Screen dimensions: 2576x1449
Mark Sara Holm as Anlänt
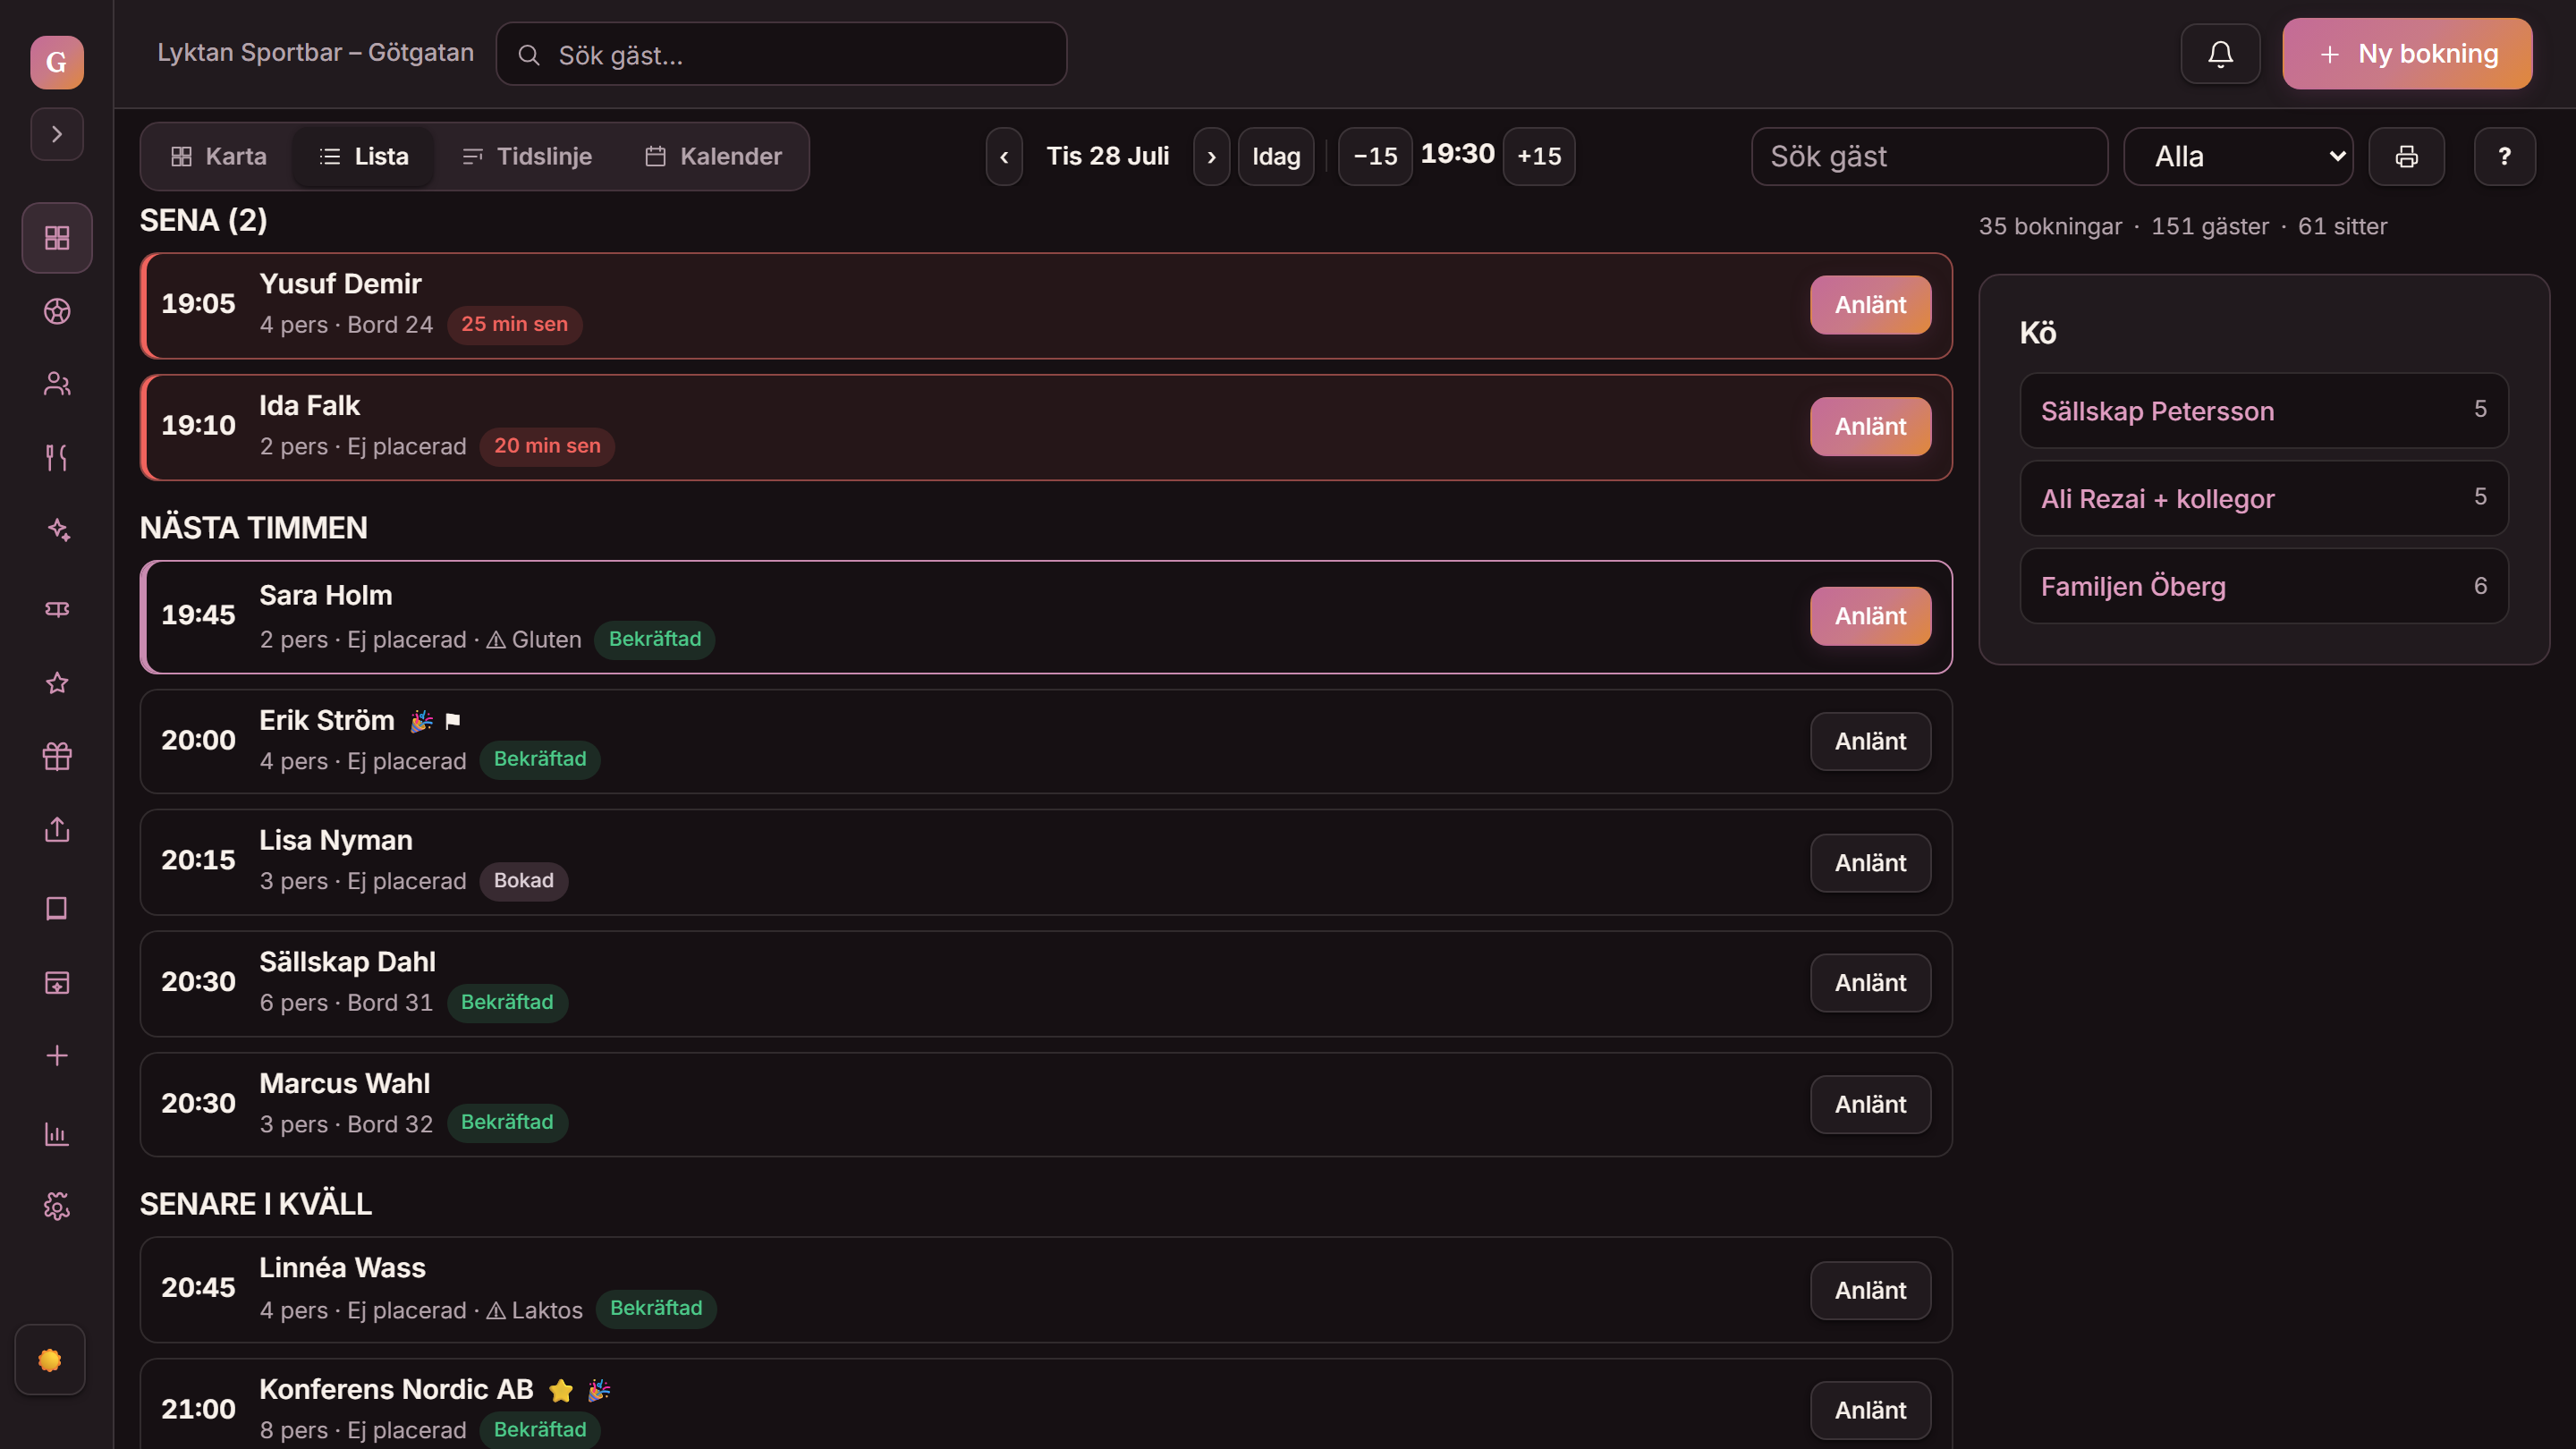click(x=1870, y=616)
